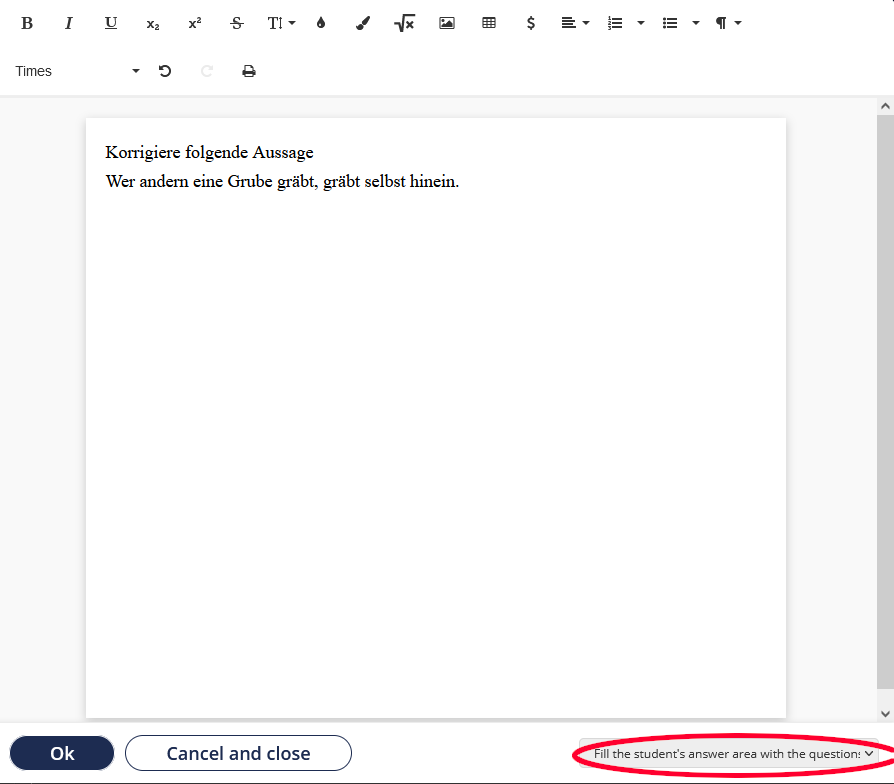894x784 pixels.
Task: Undo the last edit
Action: [x=165, y=71]
